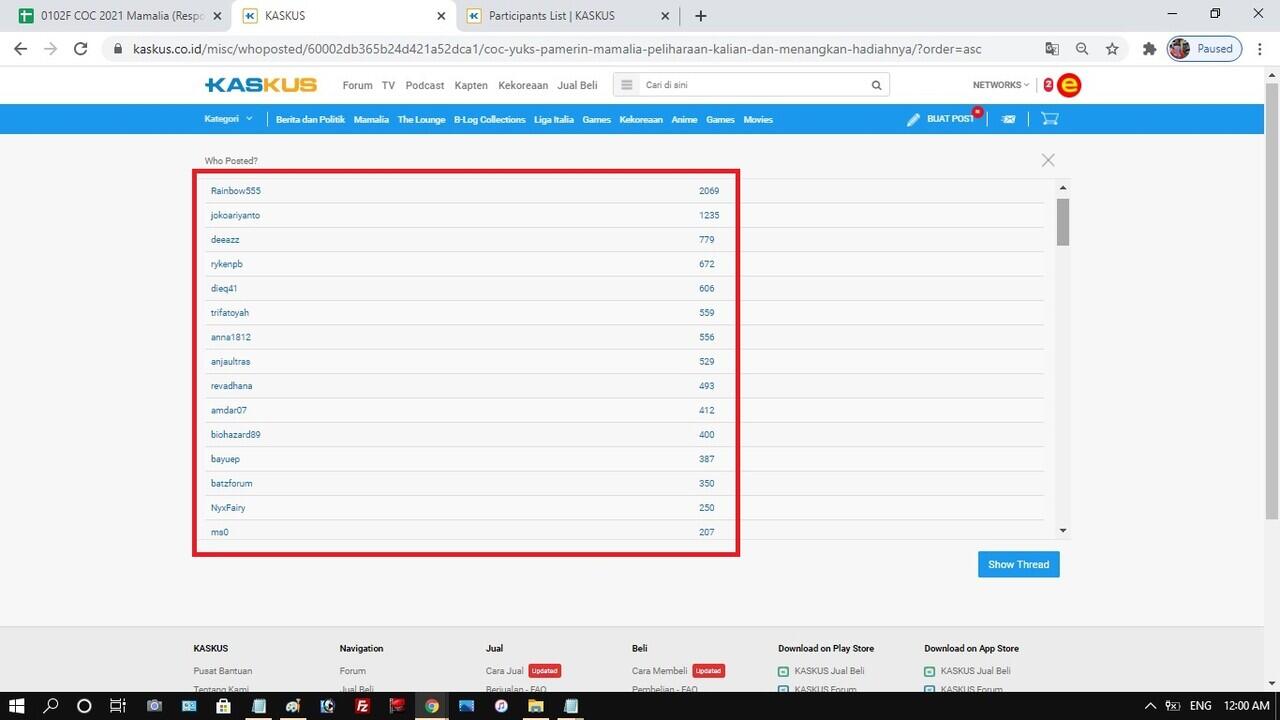Open the Camera app on the taskbar
Viewport: 1280px width, 720px height.
154,706
